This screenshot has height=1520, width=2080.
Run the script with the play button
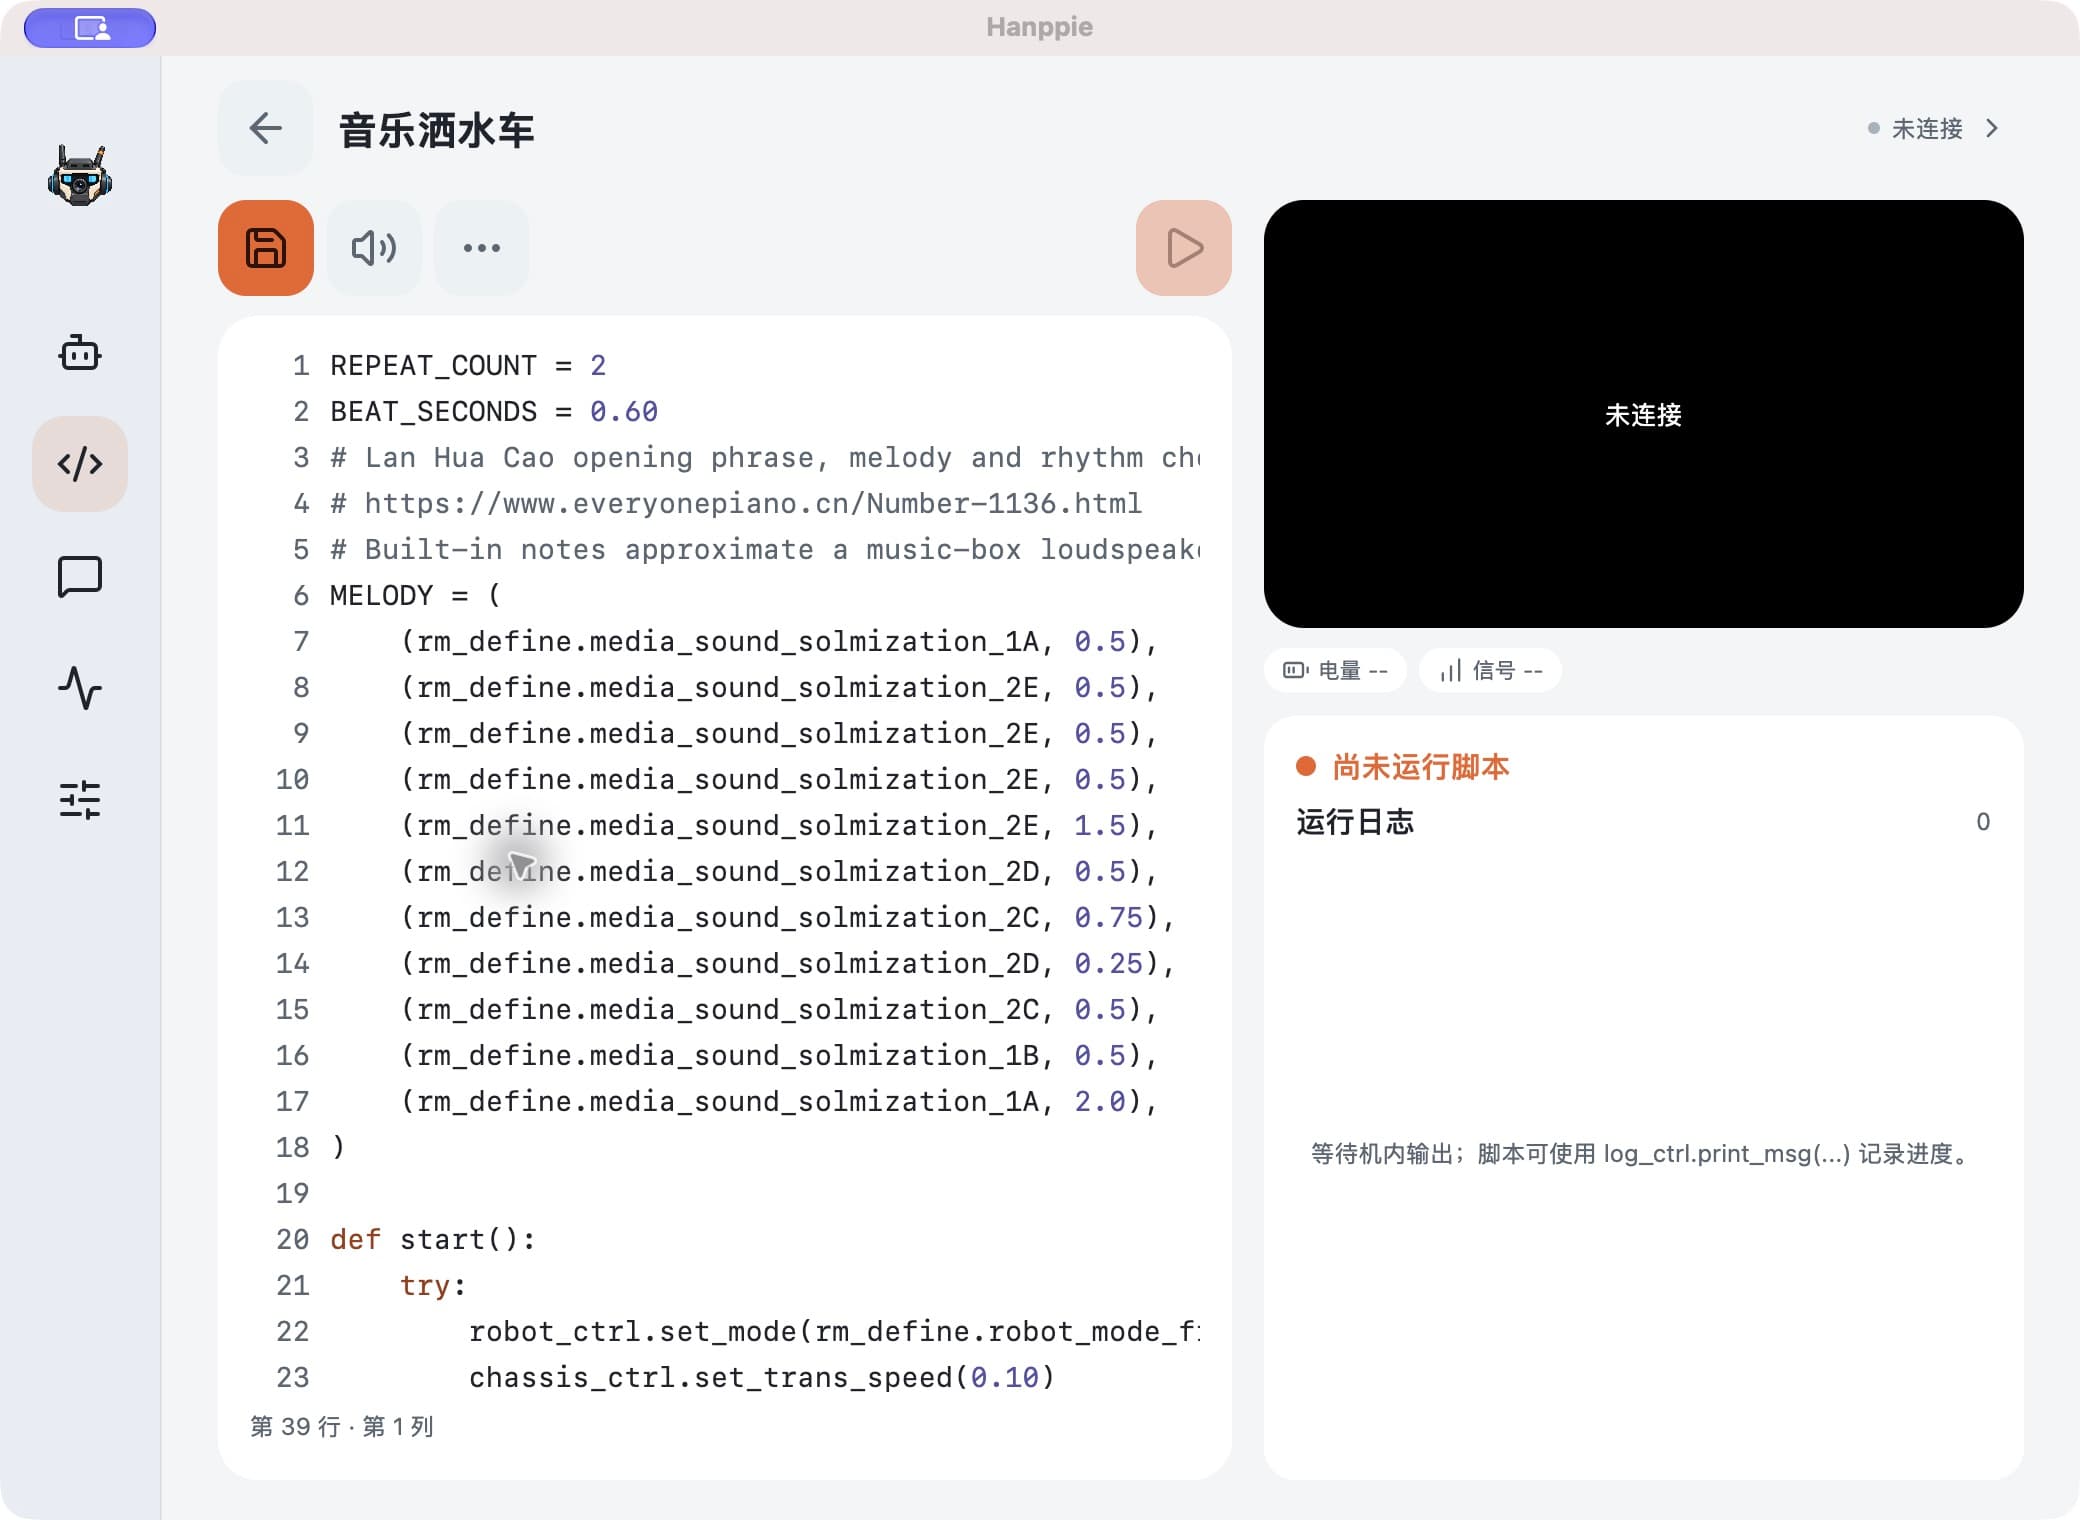tap(1184, 248)
